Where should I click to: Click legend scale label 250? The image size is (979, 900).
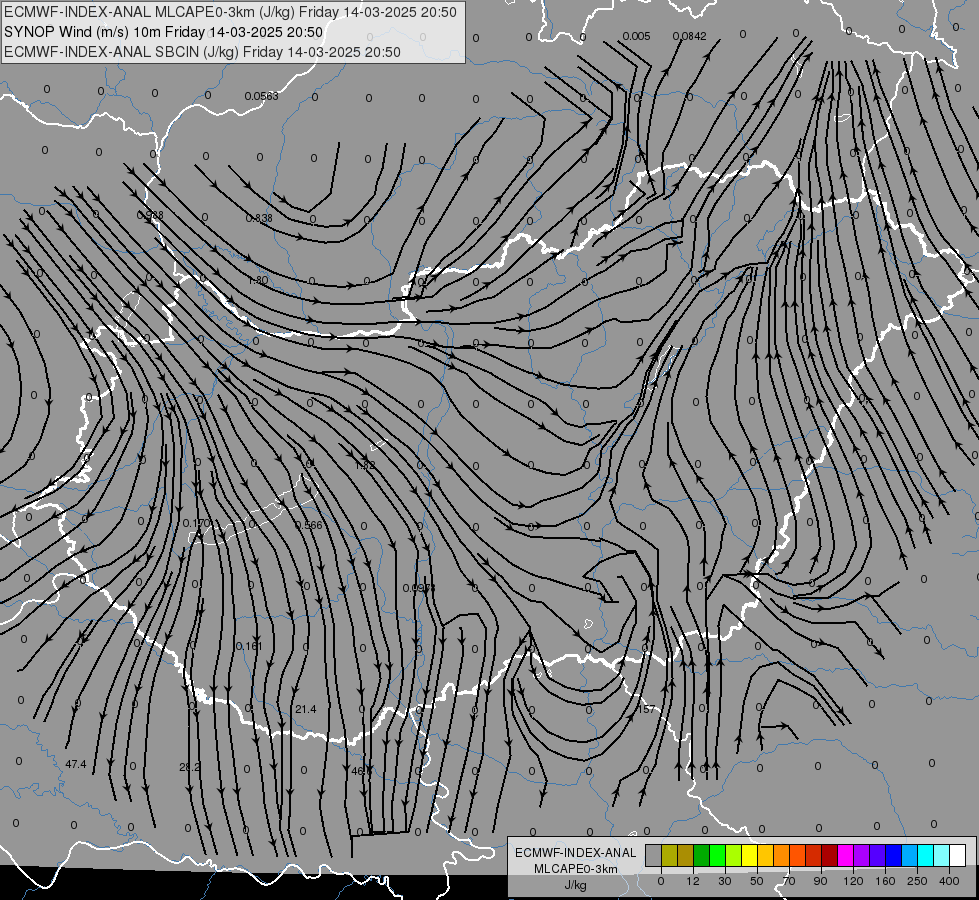click(917, 881)
